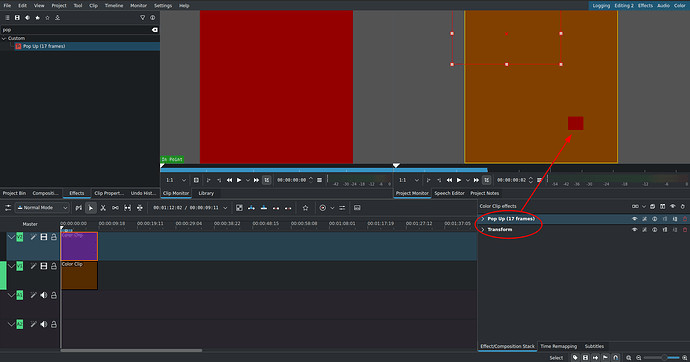This screenshot has height=362, width=690.
Task: Expand the Transform effect settings
Action: (483, 230)
